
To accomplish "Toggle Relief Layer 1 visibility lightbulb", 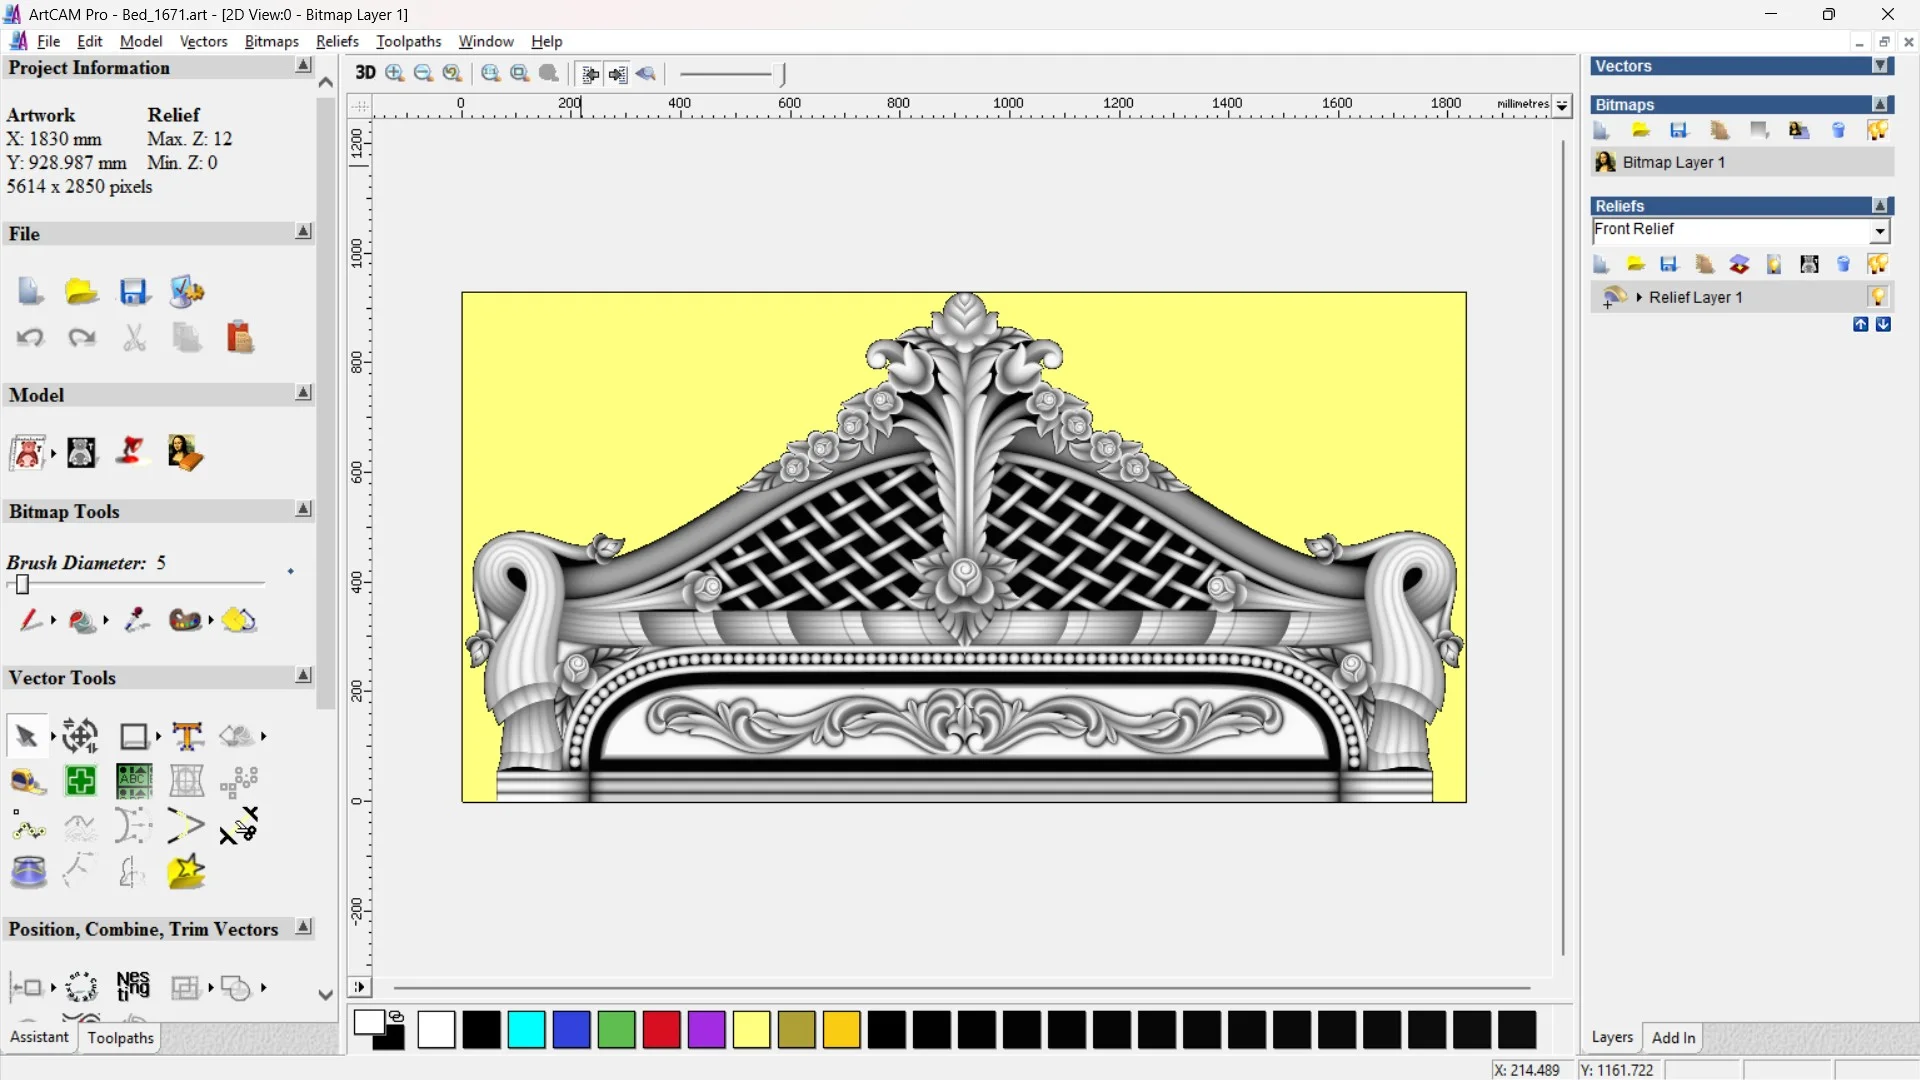I will coord(1877,297).
